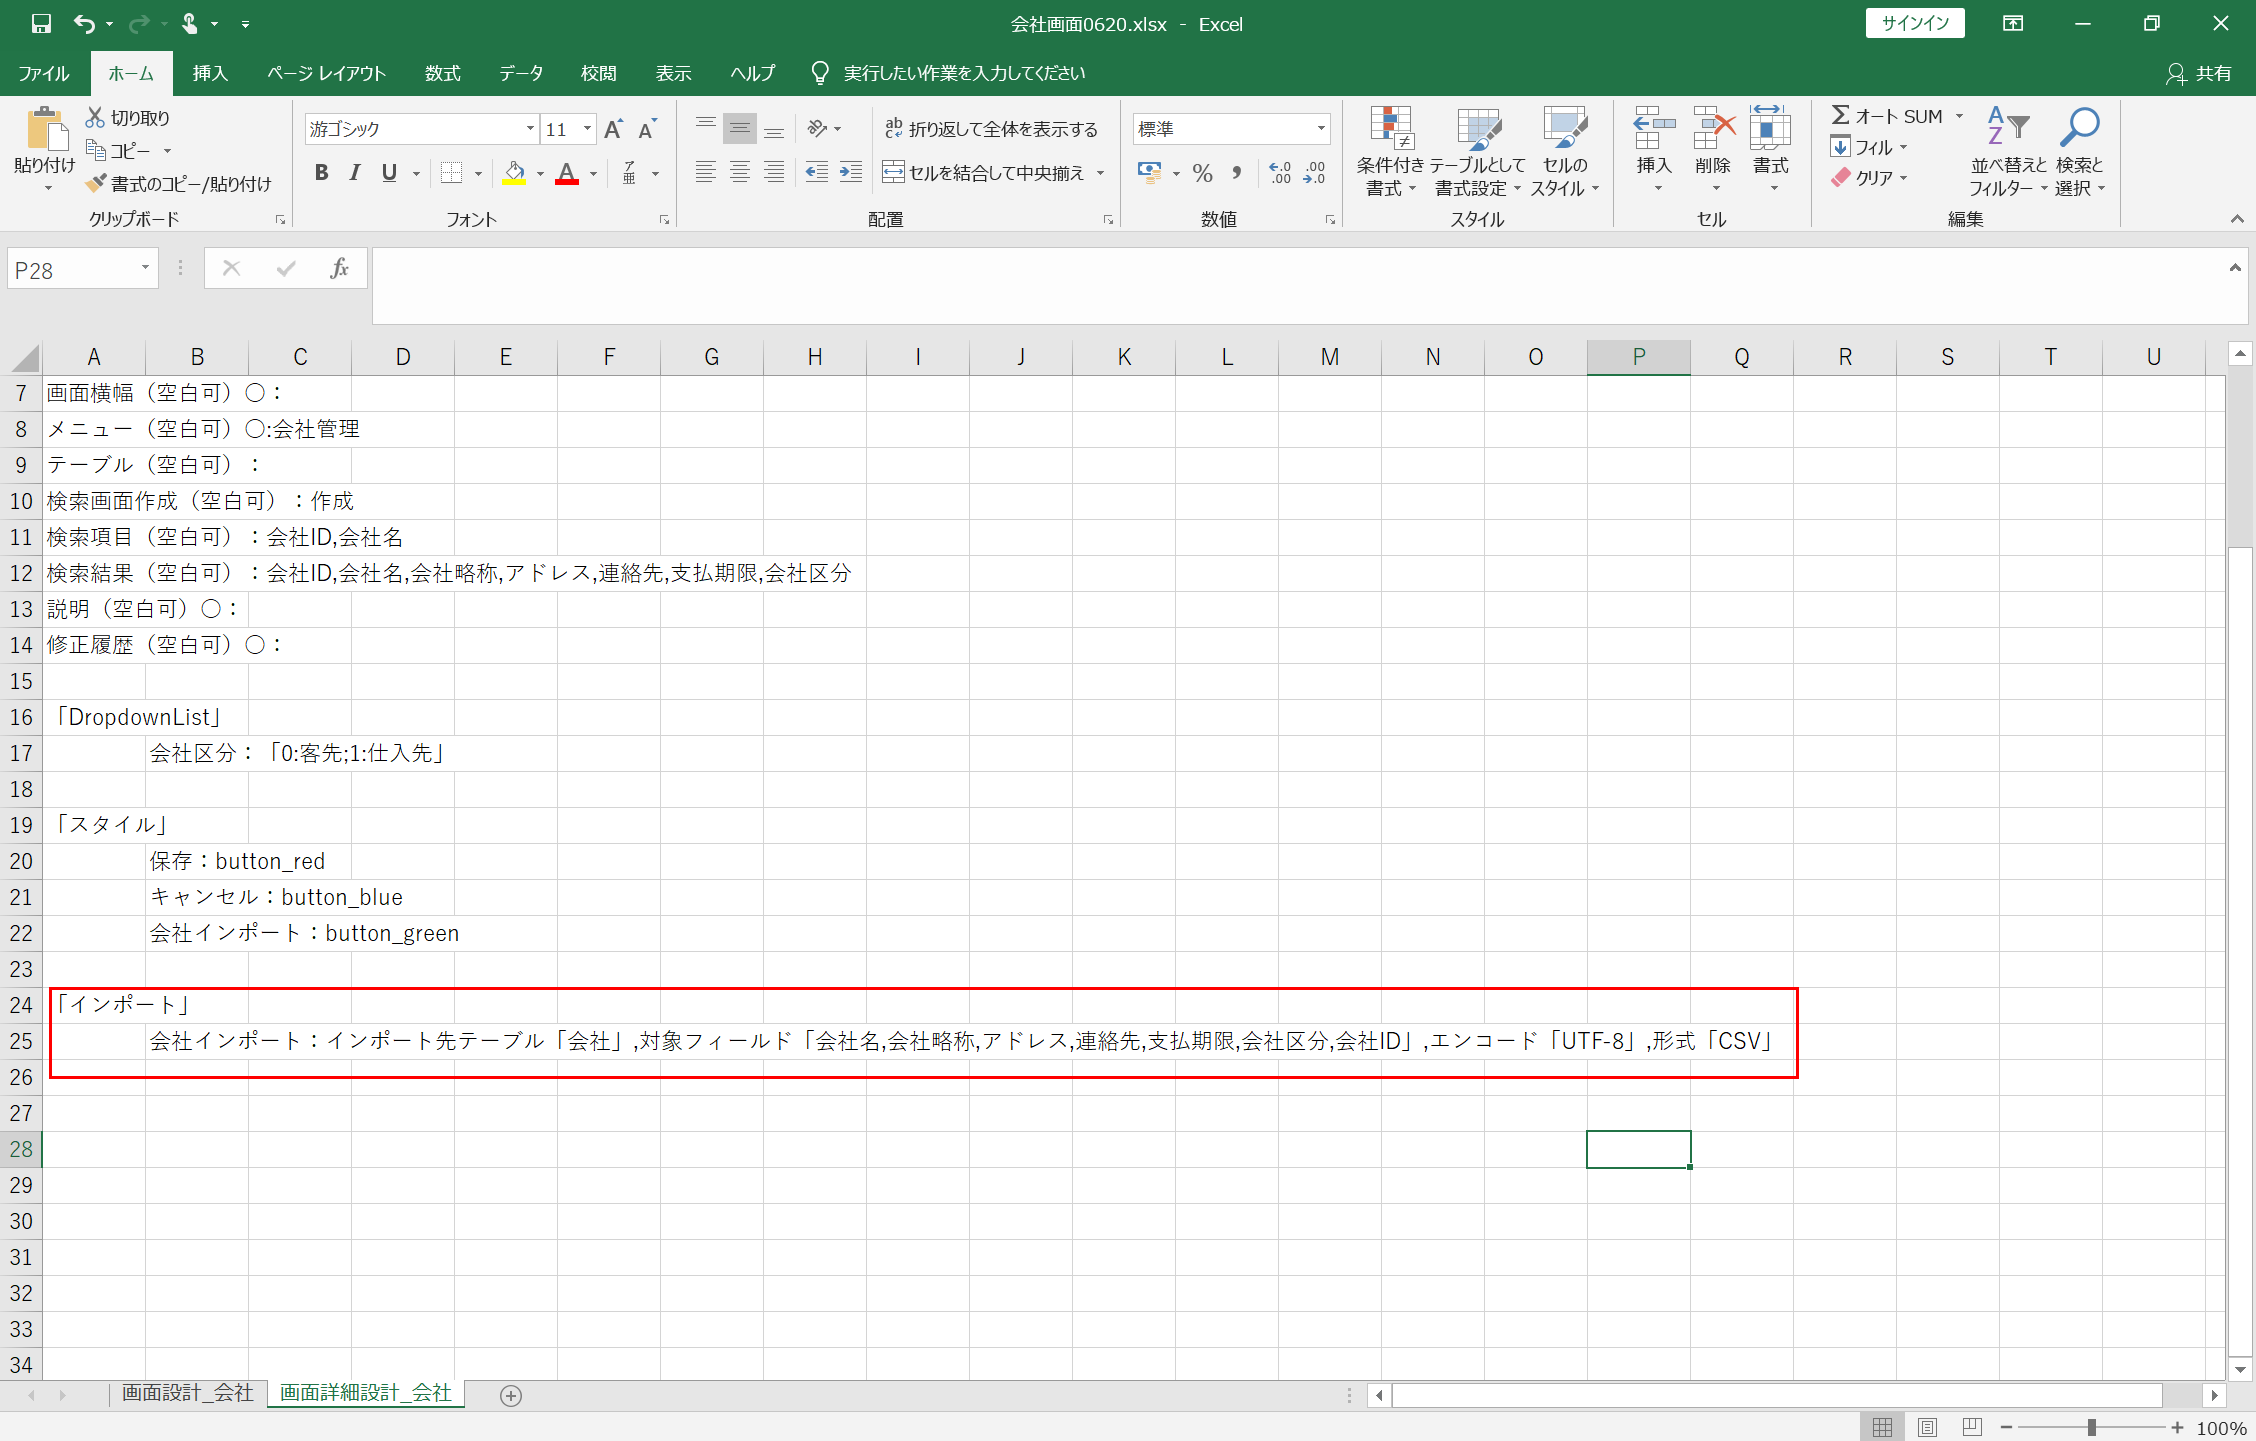The image size is (2256, 1441).
Task: Click the Increase Indent icon
Action: (851, 173)
